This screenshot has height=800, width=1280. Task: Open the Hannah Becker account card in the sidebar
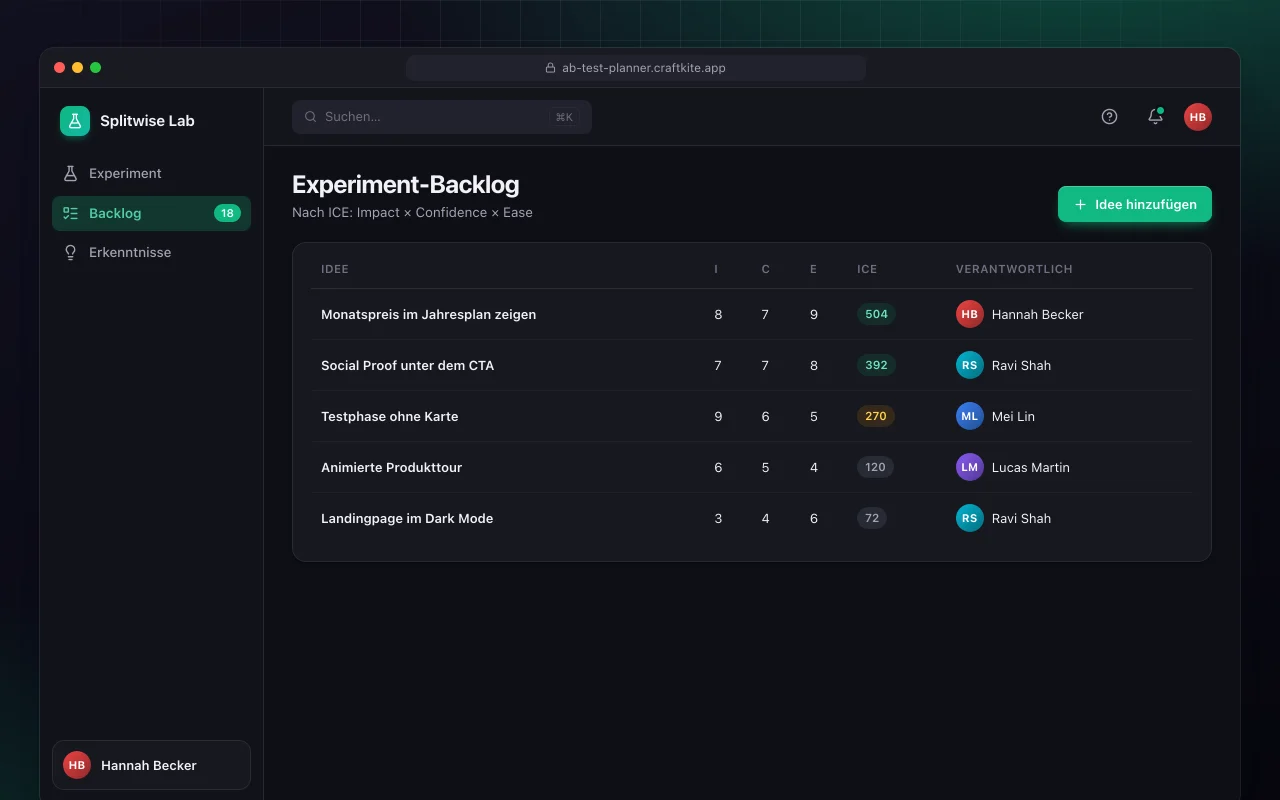pos(151,765)
